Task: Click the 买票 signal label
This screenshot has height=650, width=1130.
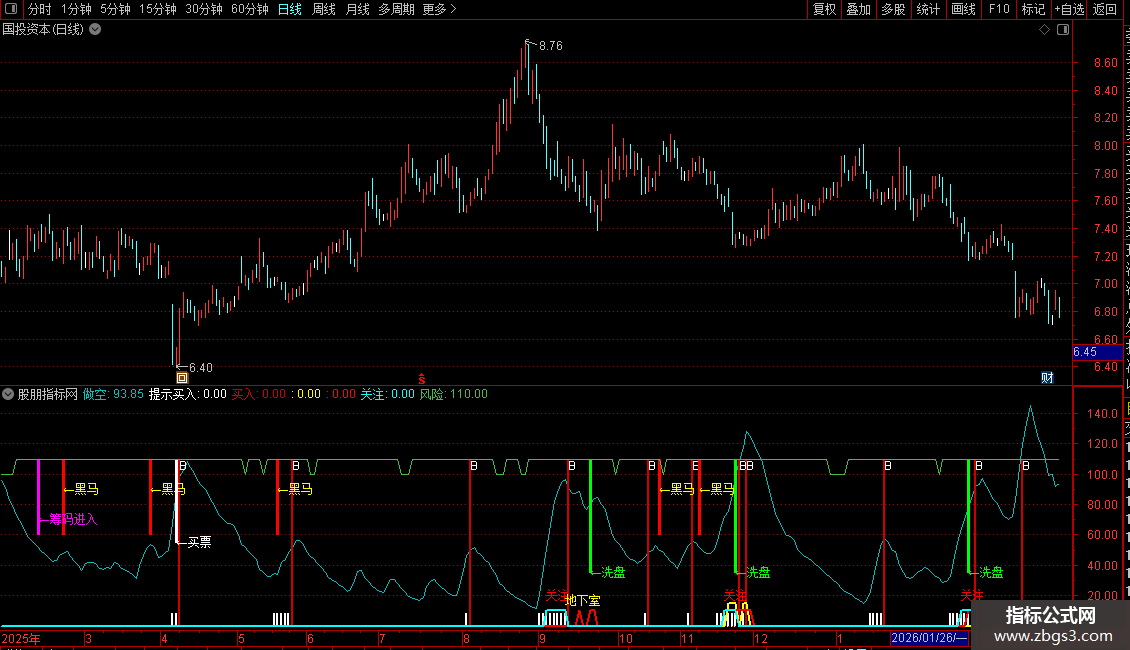Action: [200, 542]
